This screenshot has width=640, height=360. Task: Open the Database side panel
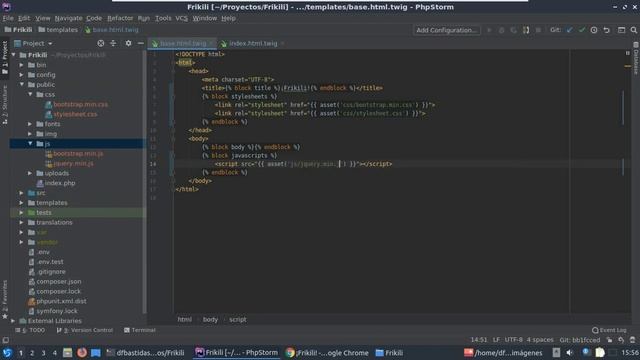636,58
